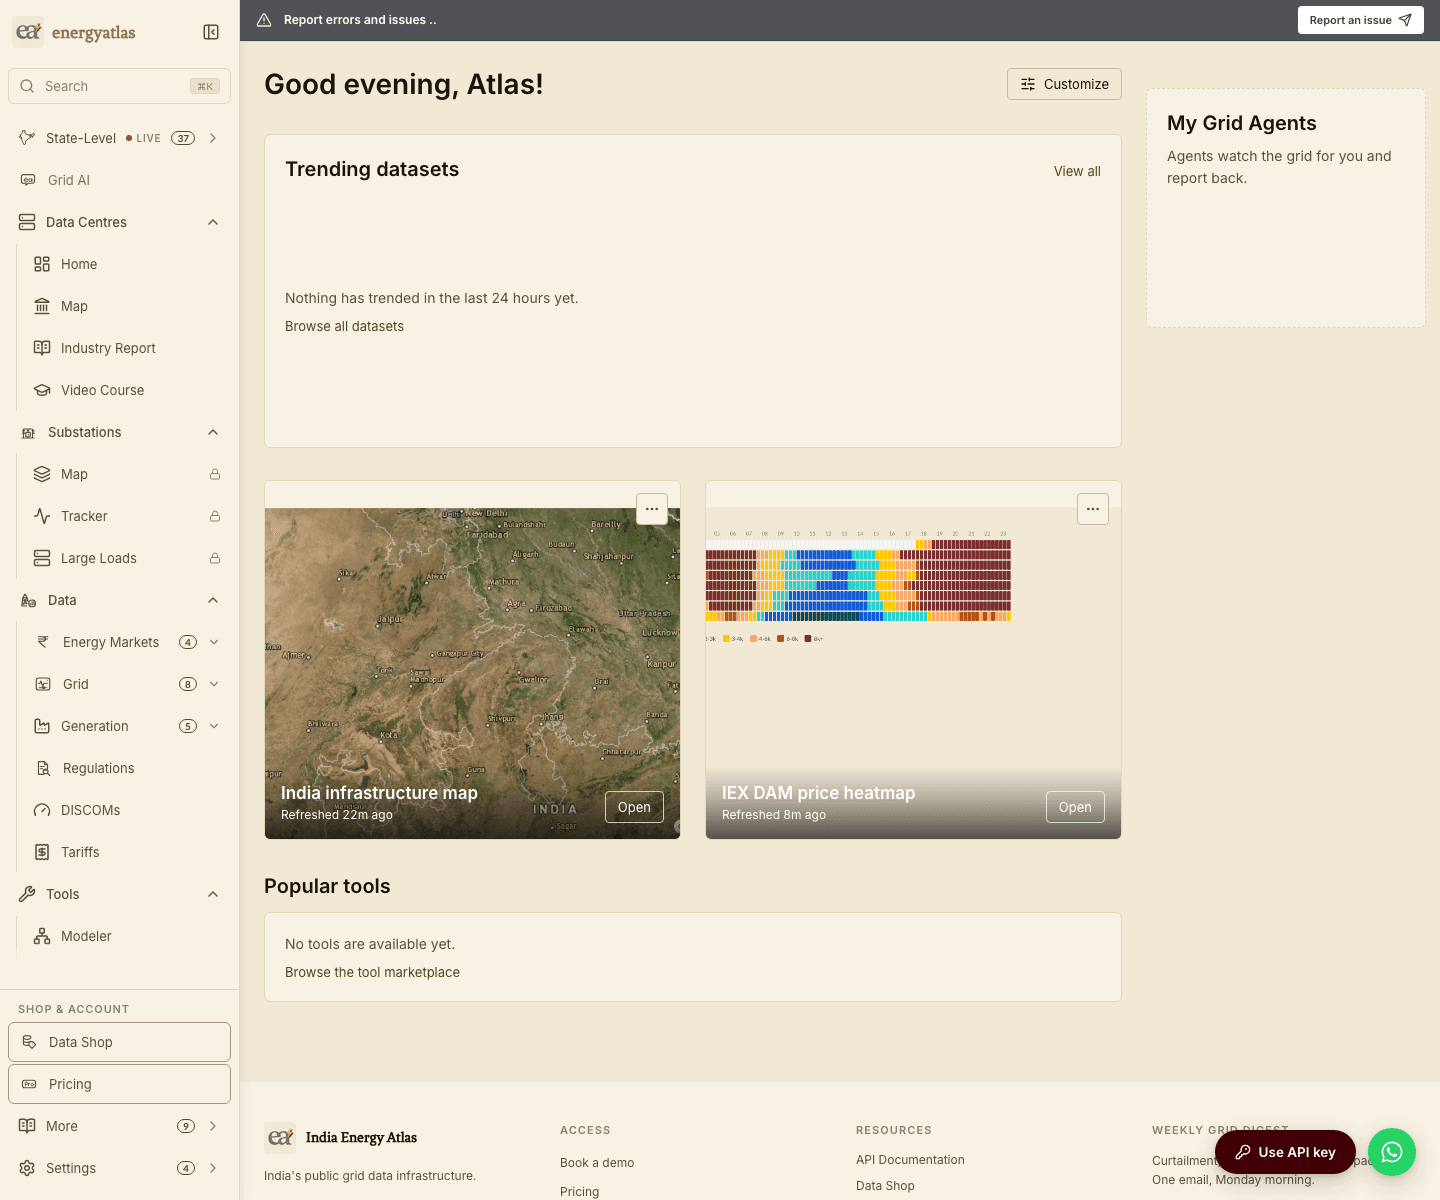Image resolution: width=1440 pixels, height=1200 pixels.
Task: Click the Grid AI sidebar icon
Action: [28, 180]
